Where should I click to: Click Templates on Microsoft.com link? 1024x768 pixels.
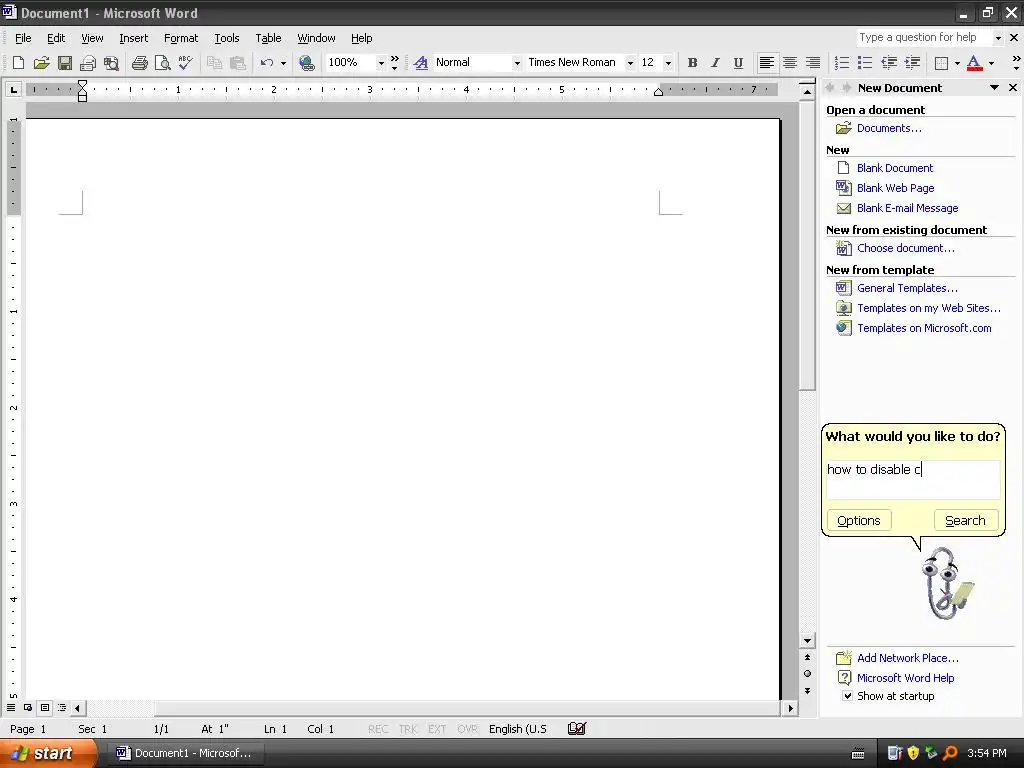point(924,328)
